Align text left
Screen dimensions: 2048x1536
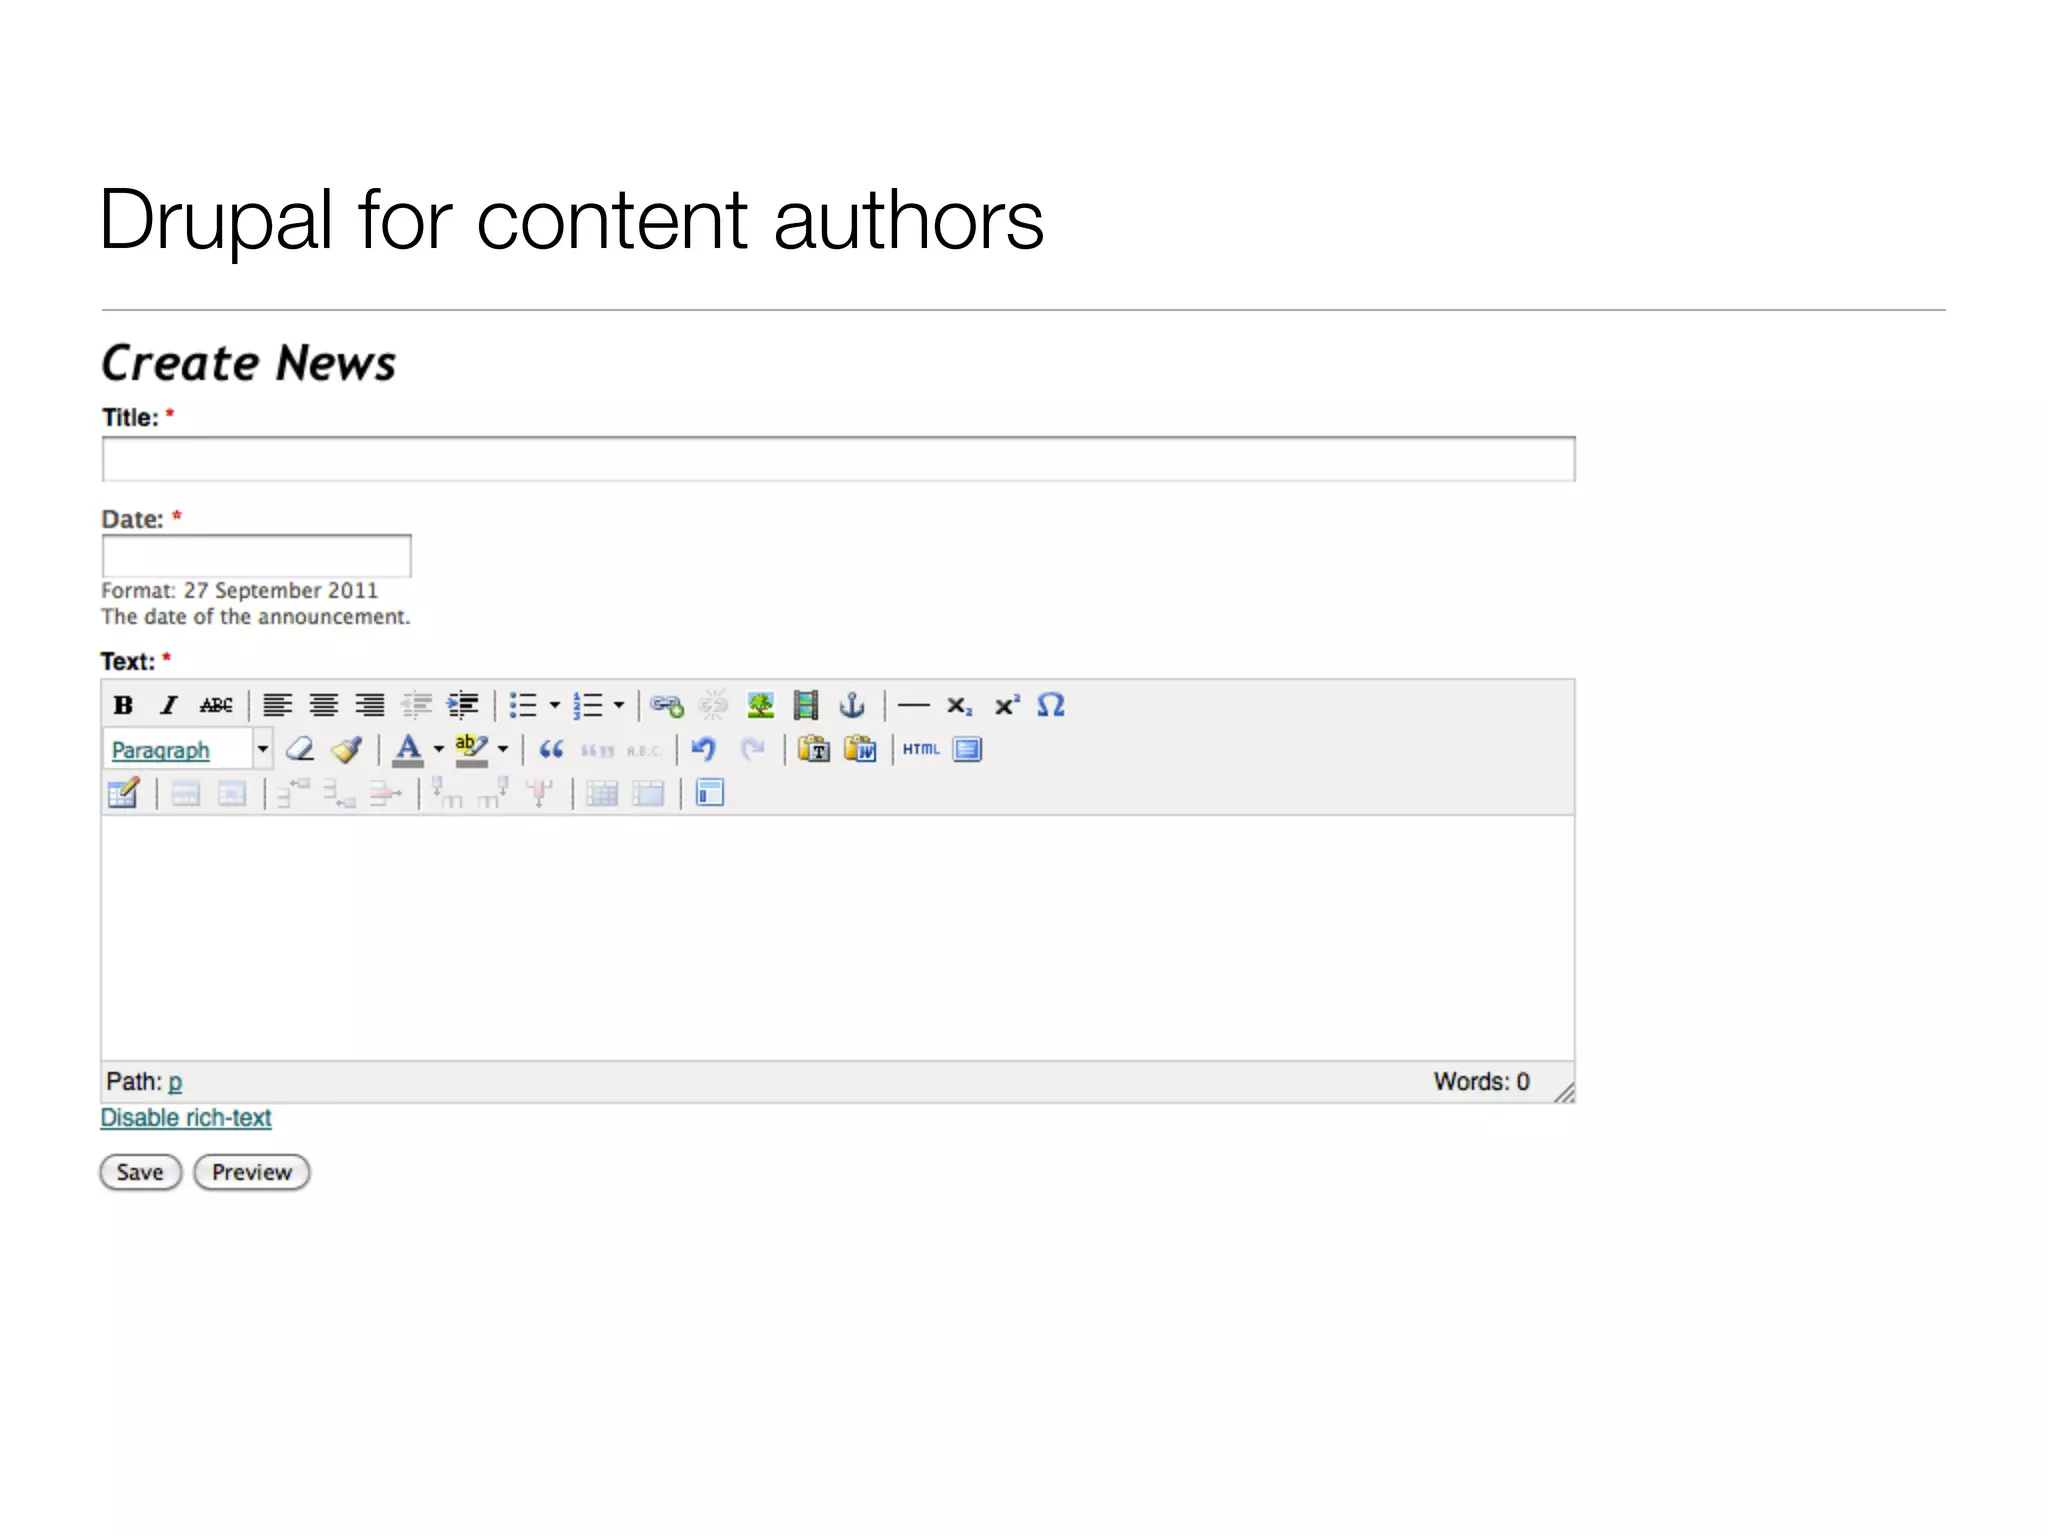click(277, 705)
